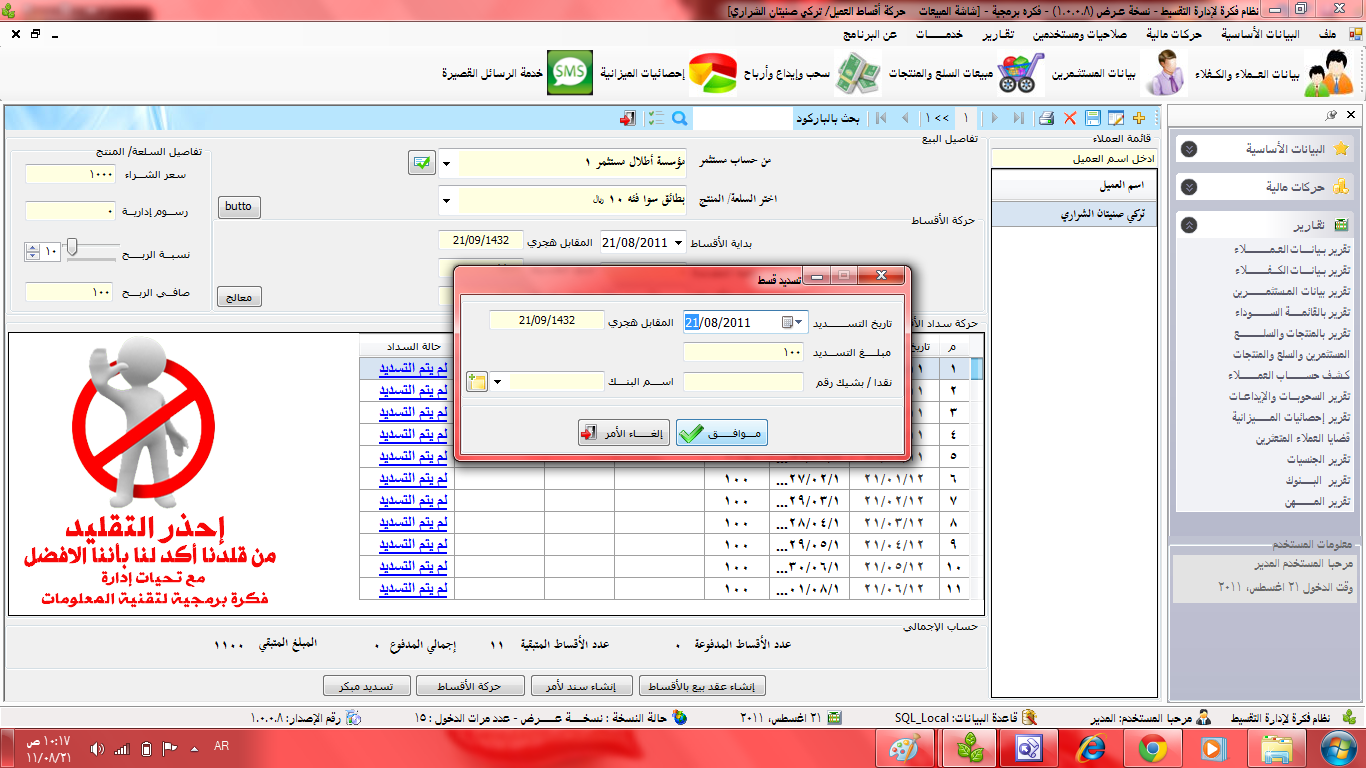Click the add-bank icon in the payment dialog (تسديد قسط)
Image resolution: width=1366 pixels, height=768 pixels.
[x=477, y=382]
